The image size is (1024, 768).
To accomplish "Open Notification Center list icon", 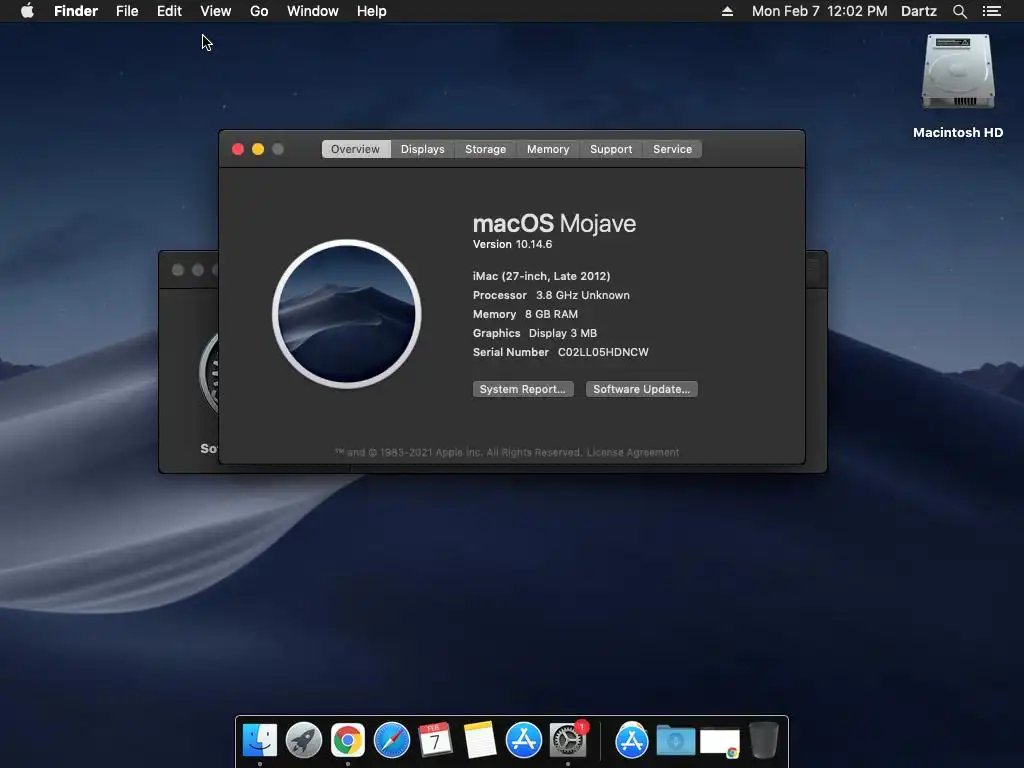I will click(x=992, y=11).
